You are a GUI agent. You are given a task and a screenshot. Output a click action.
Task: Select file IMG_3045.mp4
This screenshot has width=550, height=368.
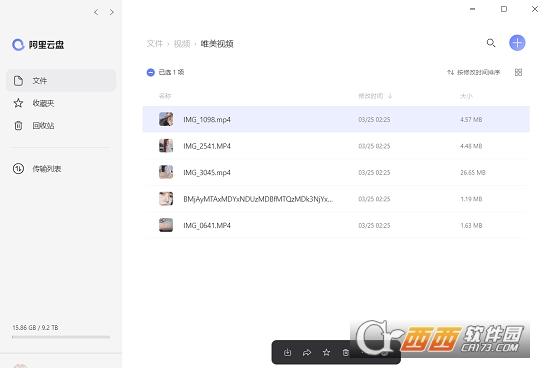point(336,172)
